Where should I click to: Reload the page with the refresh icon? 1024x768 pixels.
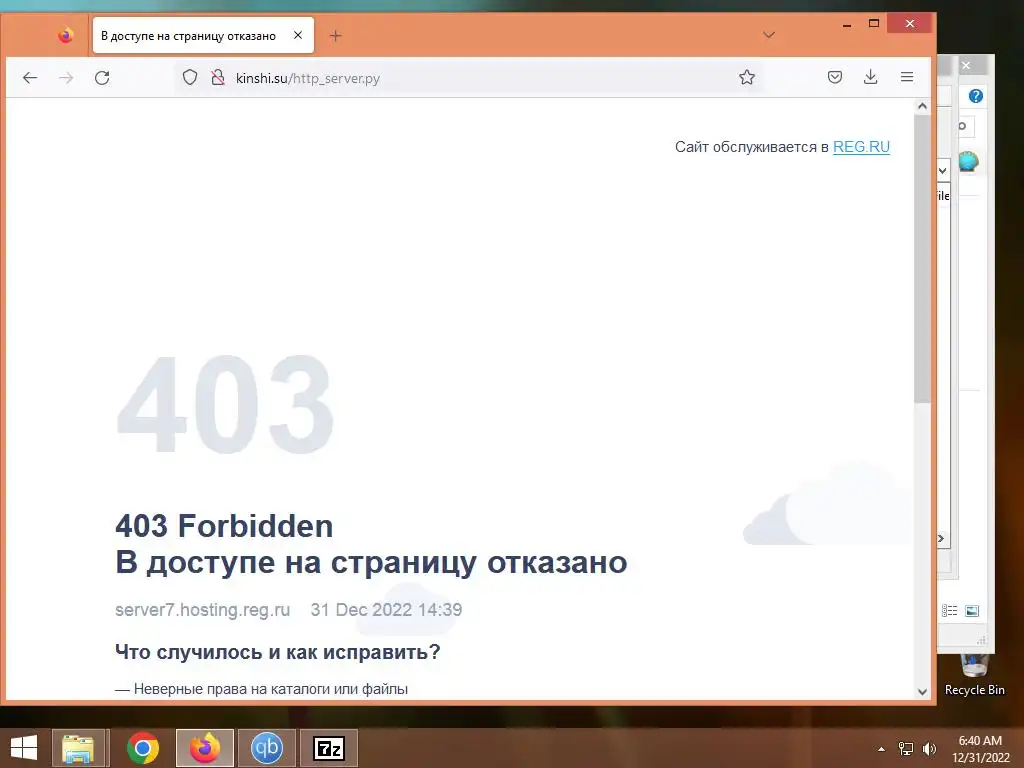pyautogui.click(x=102, y=78)
